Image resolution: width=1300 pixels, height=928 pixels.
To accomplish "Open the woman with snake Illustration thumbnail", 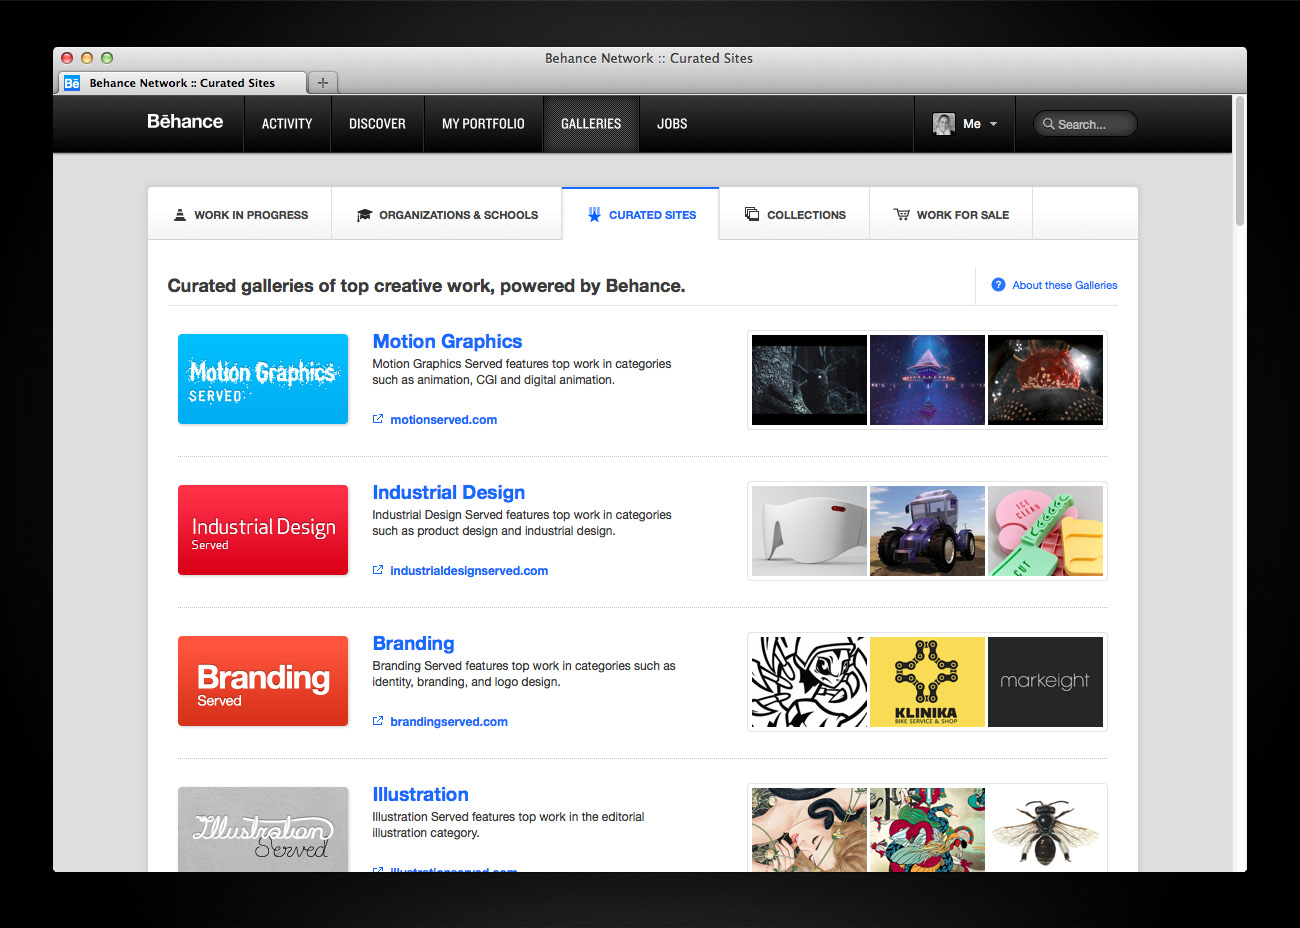I will tap(809, 830).
